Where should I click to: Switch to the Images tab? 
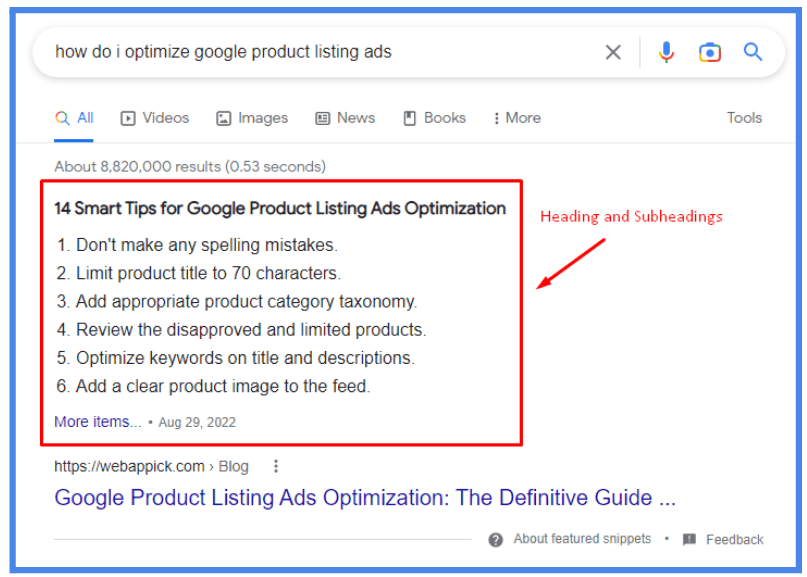(252, 118)
